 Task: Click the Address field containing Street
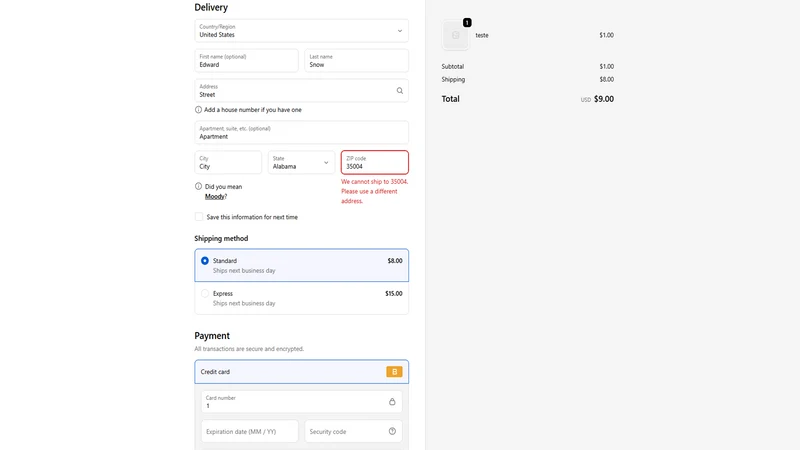pyautogui.click(x=302, y=91)
